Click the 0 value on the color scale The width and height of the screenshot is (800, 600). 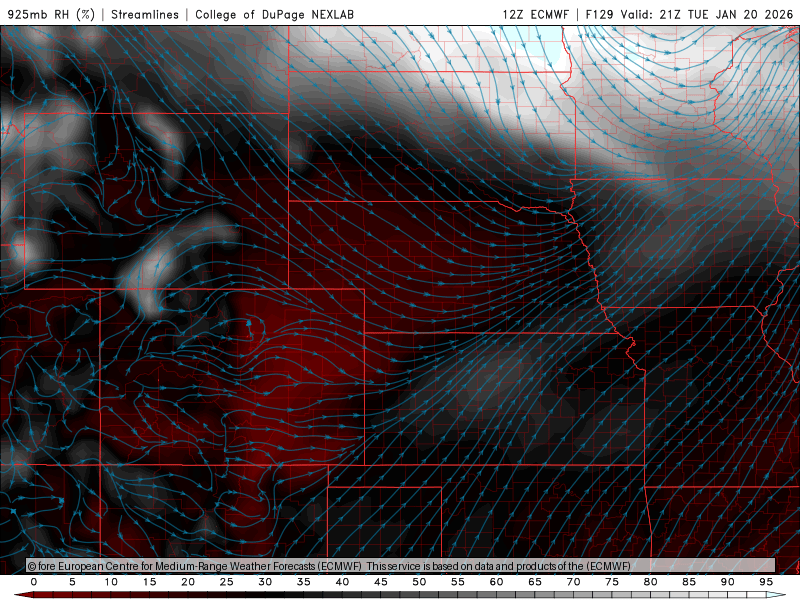point(34,582)
